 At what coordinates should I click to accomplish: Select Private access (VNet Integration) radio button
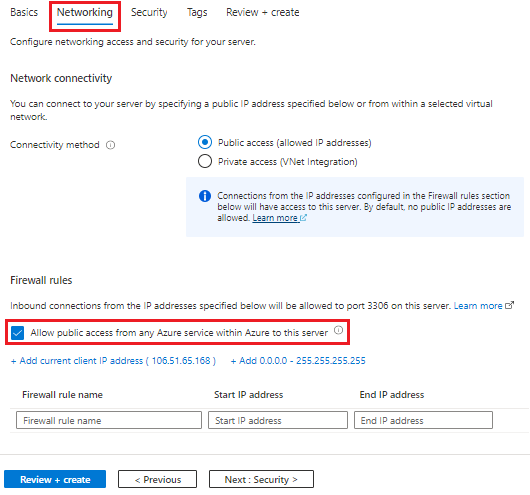point(205,161)
